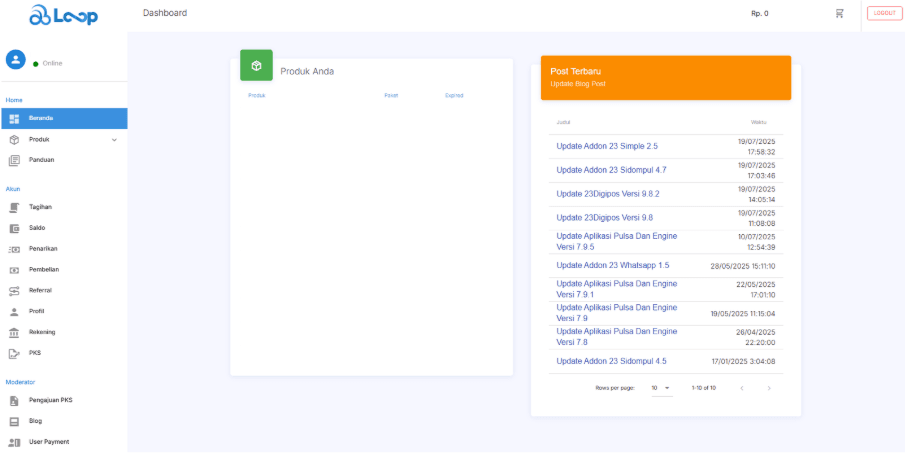
Task: Click the green Produk Anda box icon
Action: click(256, 66)
